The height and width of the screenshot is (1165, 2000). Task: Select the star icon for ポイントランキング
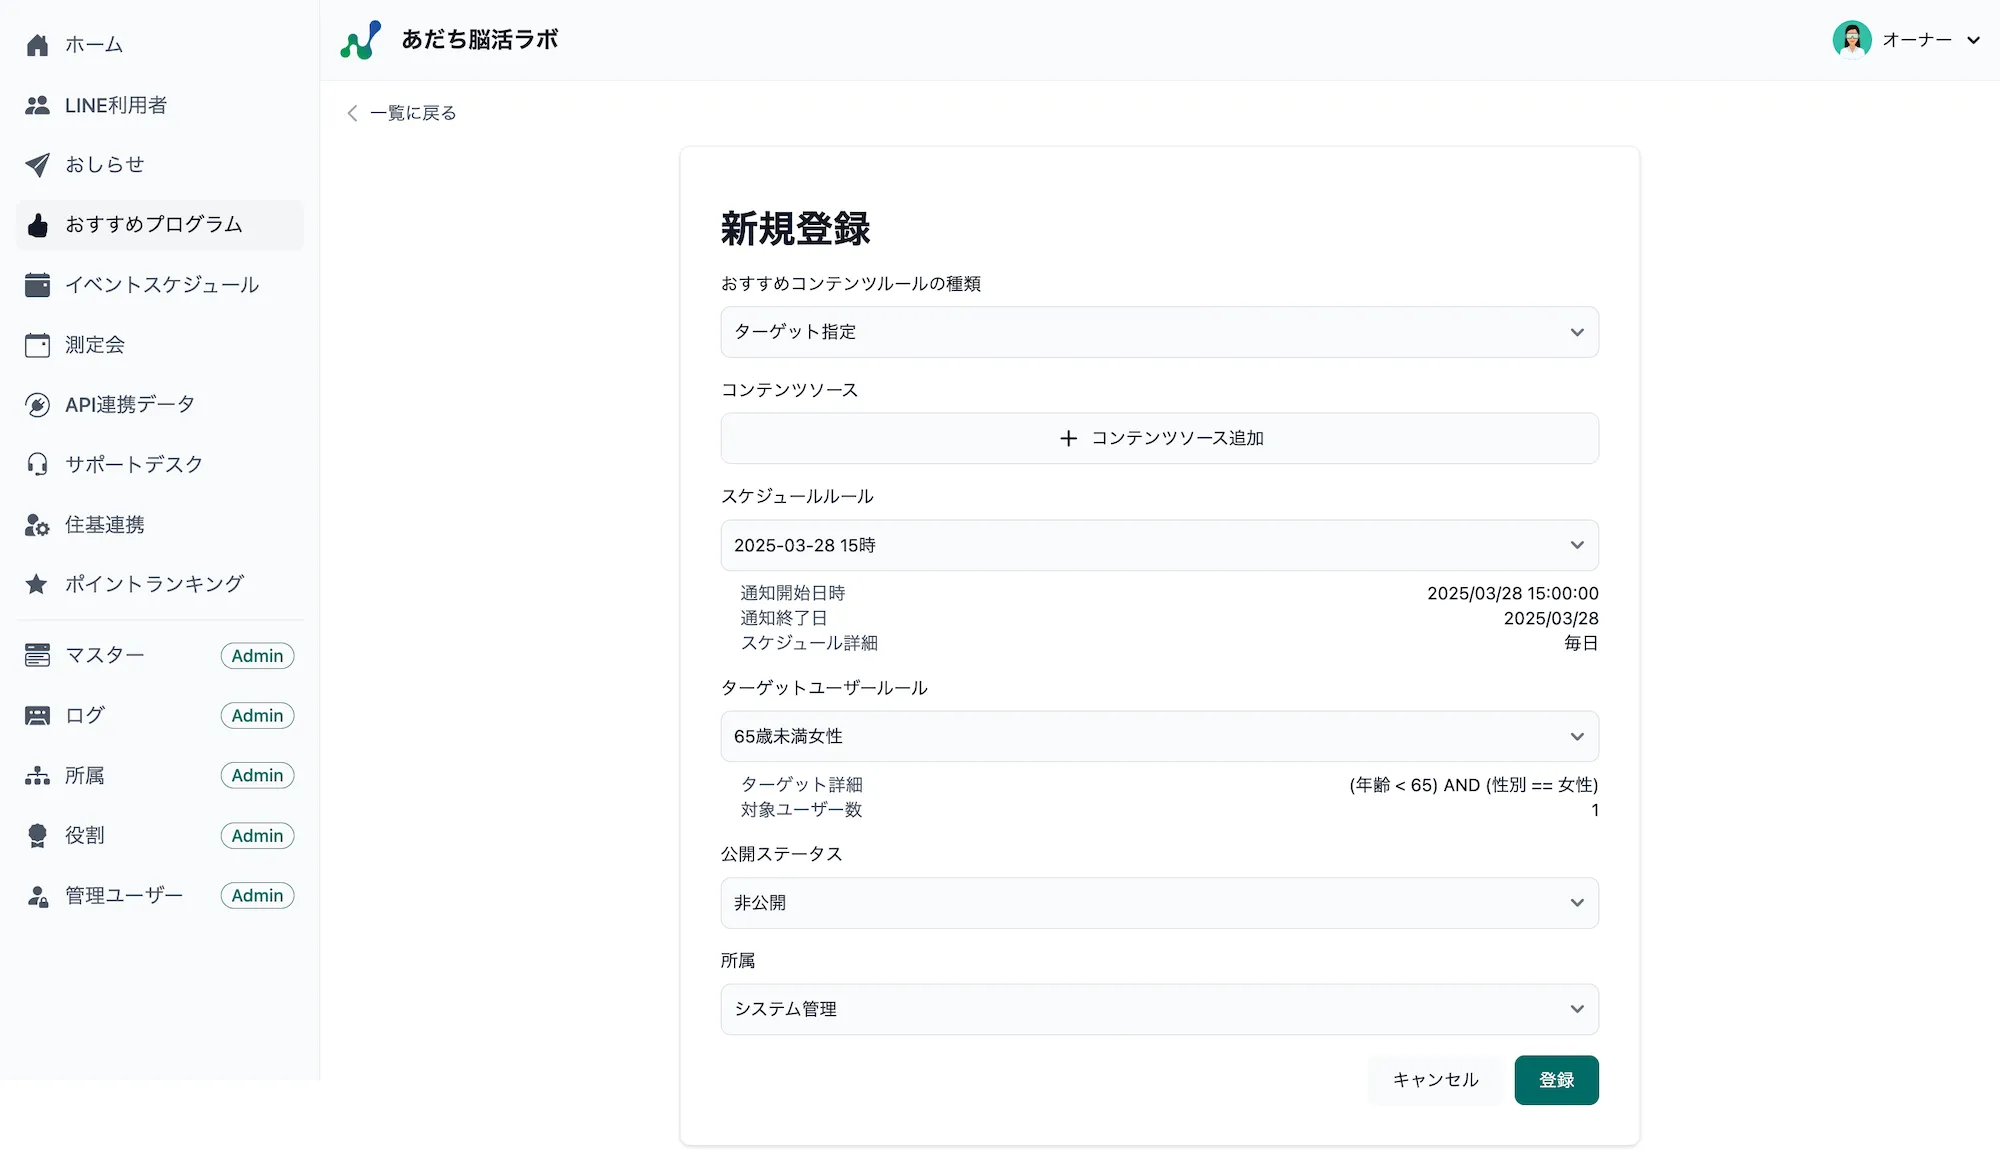[37, 584]
